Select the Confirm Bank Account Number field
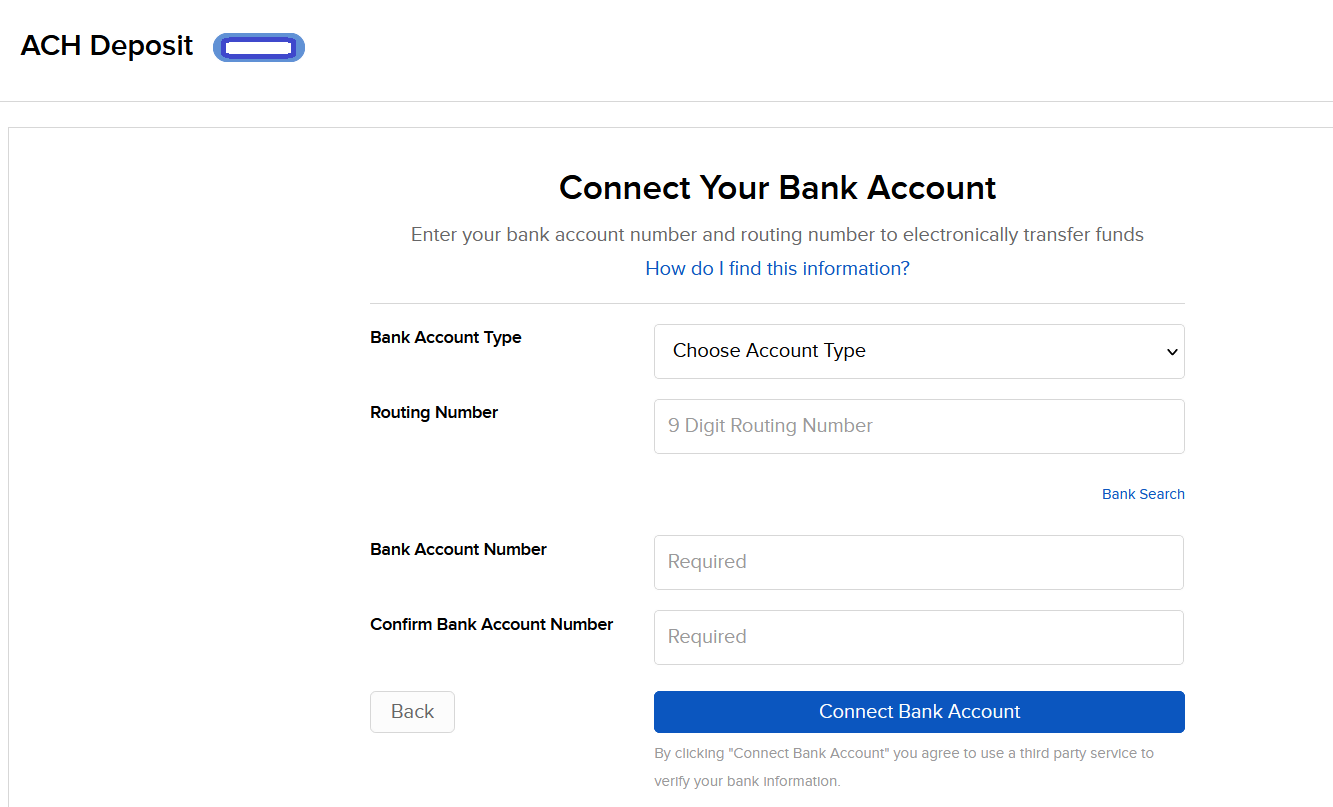1333x807 pixels. tap(919, 637)
